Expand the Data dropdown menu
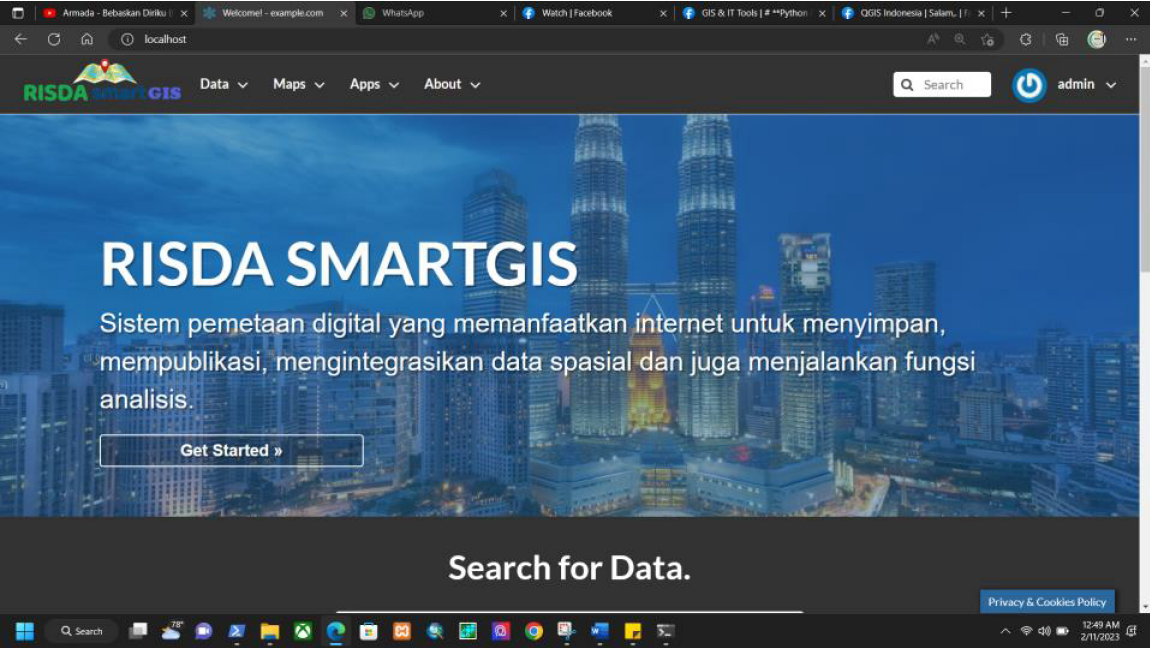The width and height of the screenshot is (1150, 648). [224, 84]
